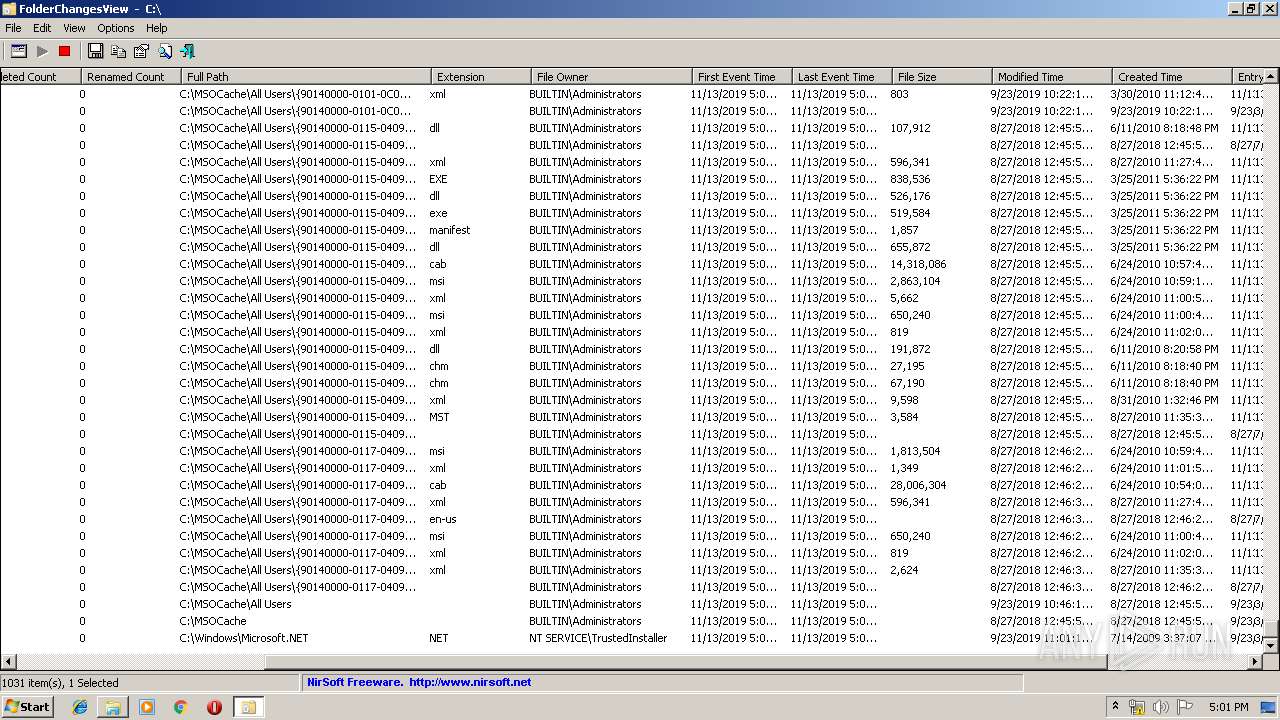Image resolution: width=1280 pixels, height=720 pixels.
Task: Sort by the Renamed Count column header
Action: tap(131, 76)
